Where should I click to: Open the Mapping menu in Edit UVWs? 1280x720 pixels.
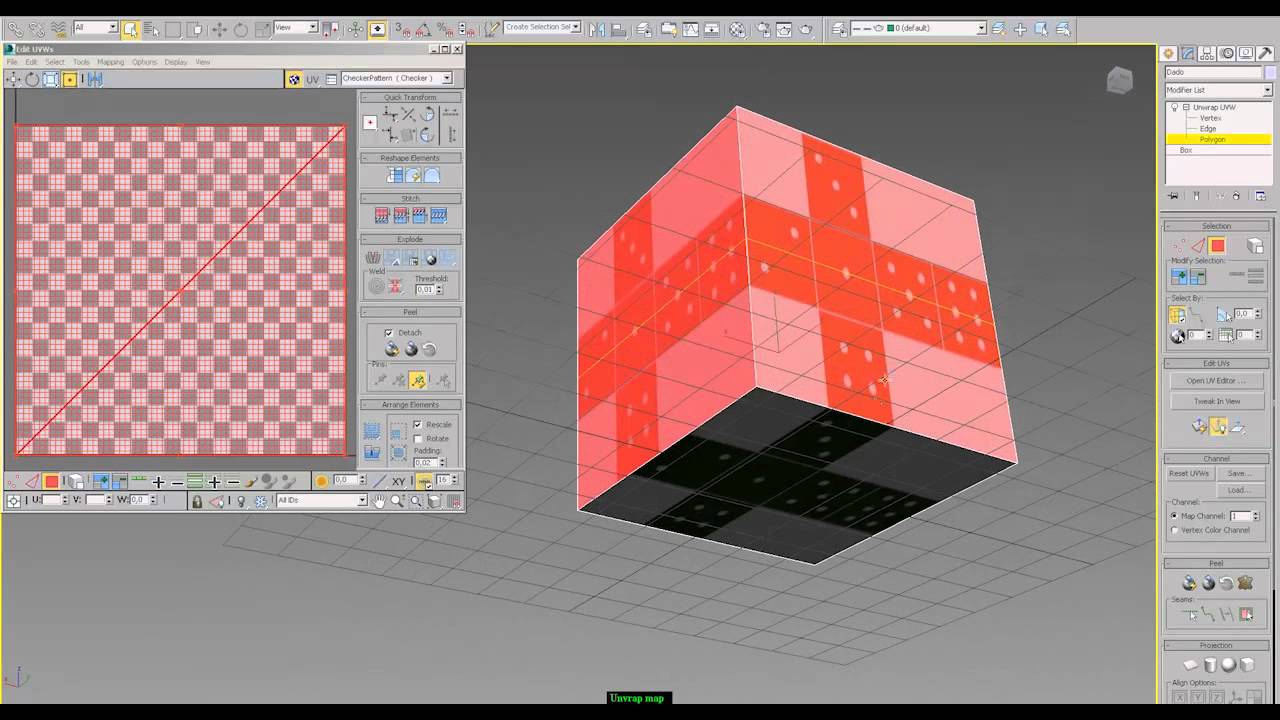(x=110, y=62)
